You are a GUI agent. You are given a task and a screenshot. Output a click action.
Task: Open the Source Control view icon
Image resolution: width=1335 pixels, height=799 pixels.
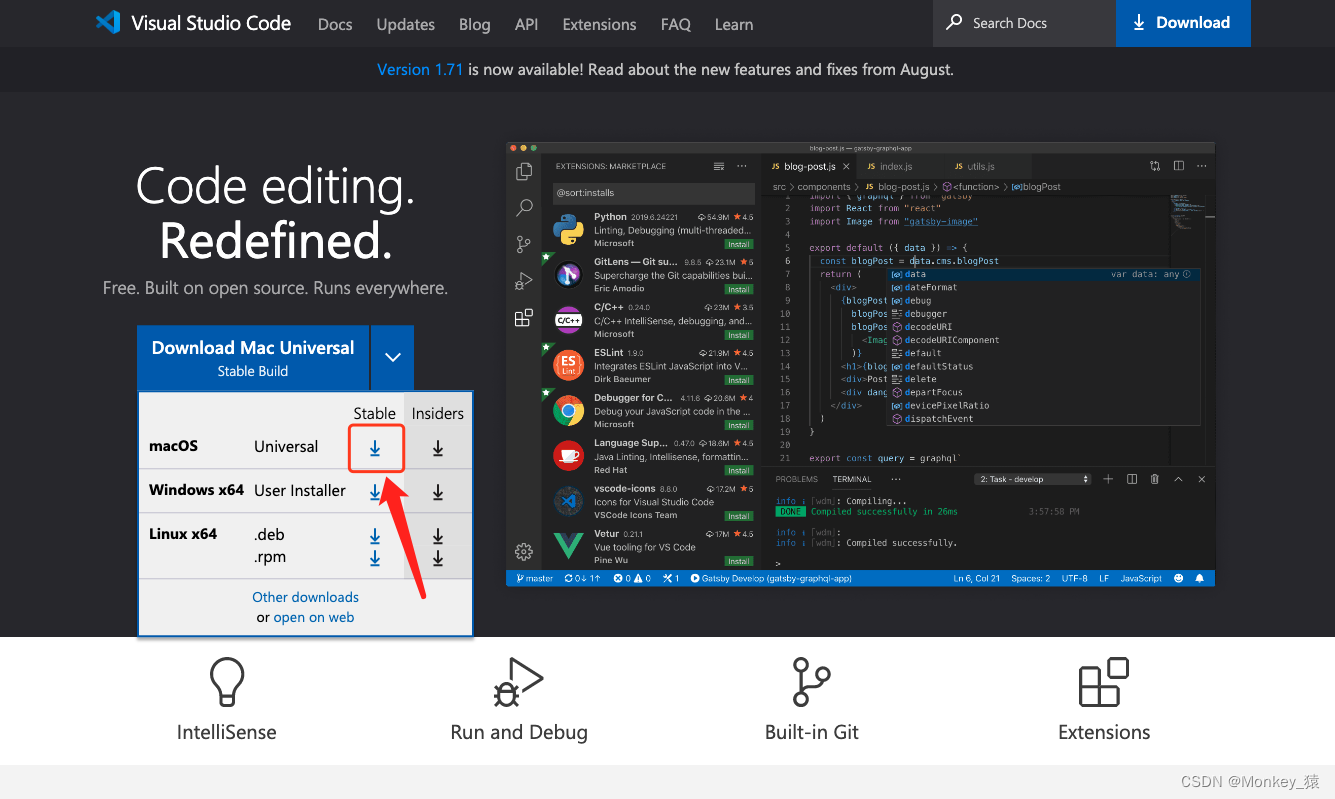[522, 243]
